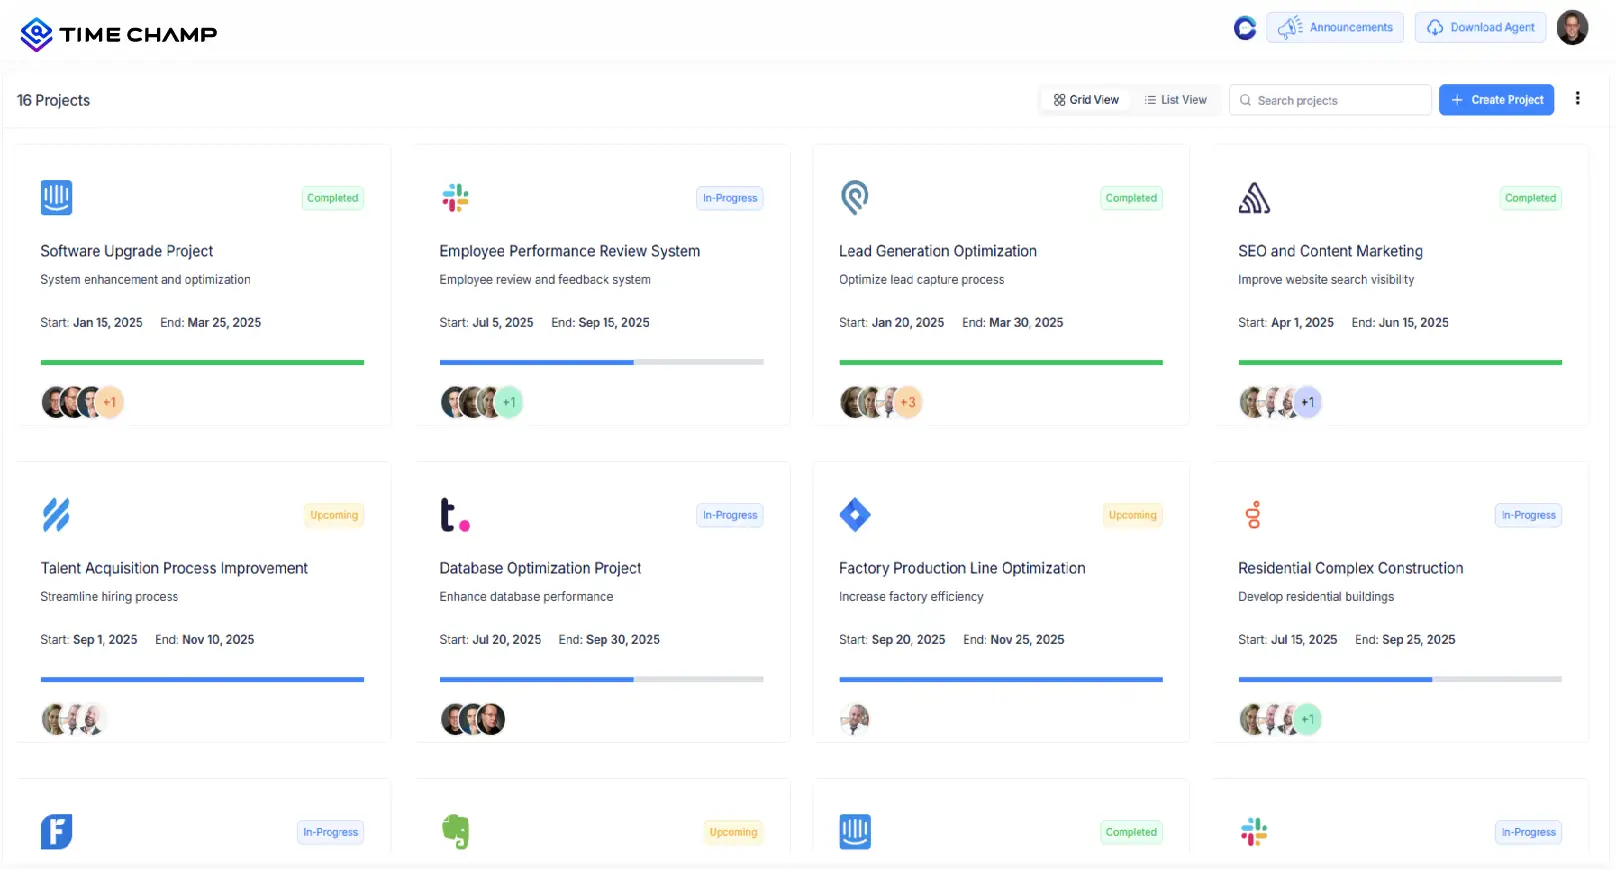The height and width of the screenshot is (870, 1616).
Task: Click the Software Upgrade Project Intercom icon
Action: click(x=56, y=197)
